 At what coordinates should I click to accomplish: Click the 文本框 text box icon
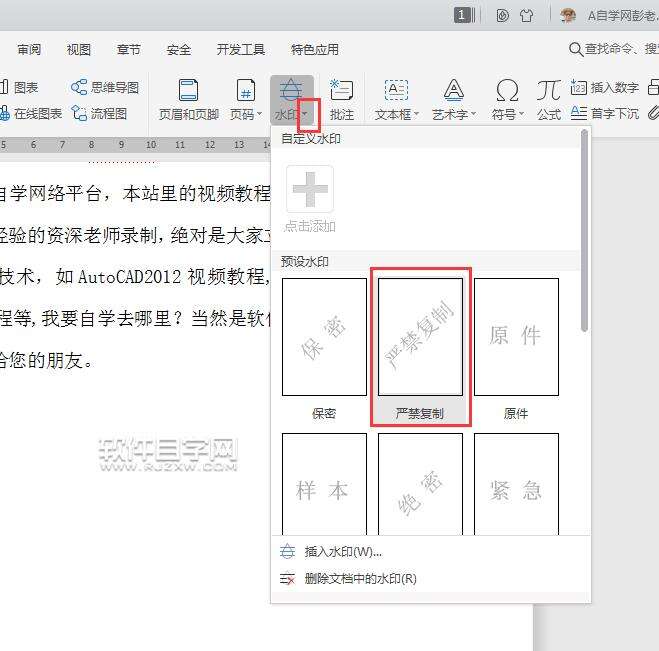pos(396,90)
